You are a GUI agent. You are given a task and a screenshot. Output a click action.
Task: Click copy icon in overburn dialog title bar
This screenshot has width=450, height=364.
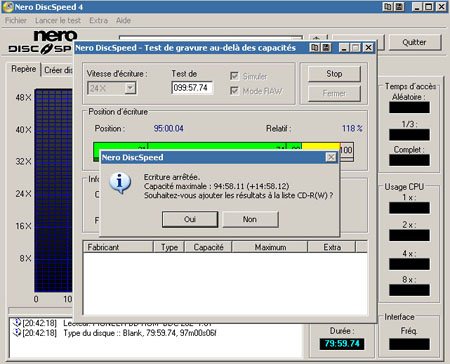click(x=314, y=47)
